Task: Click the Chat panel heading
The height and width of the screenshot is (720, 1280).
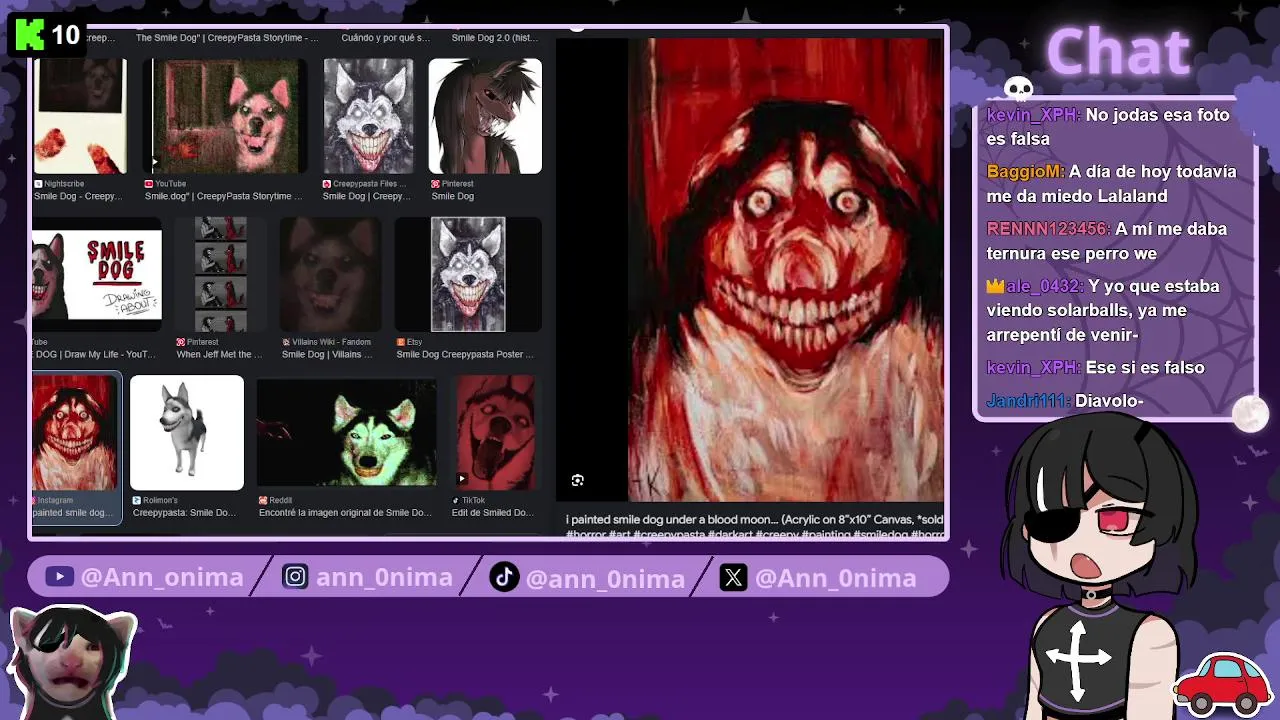Action: click(1118, 50)
